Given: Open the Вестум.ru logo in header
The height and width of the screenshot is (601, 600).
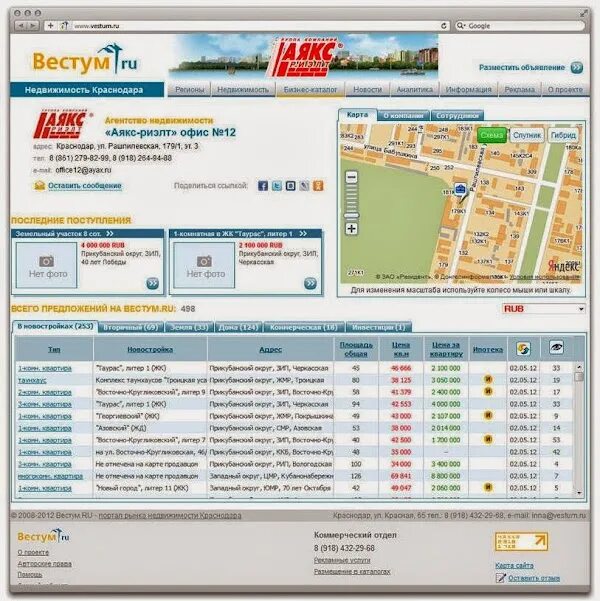Looking at the screenshot, I should point(85,60).
